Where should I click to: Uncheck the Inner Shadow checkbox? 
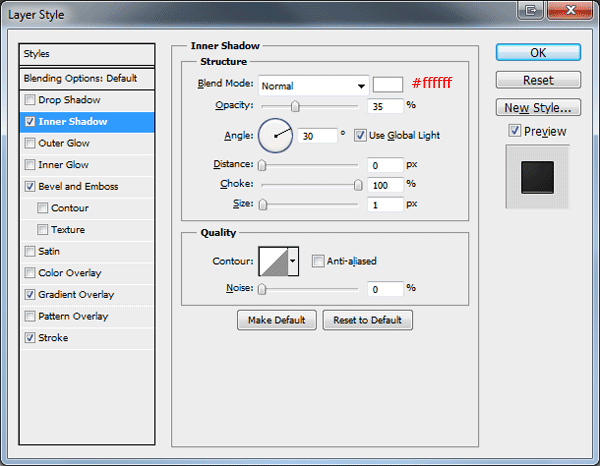coord(29,122)
